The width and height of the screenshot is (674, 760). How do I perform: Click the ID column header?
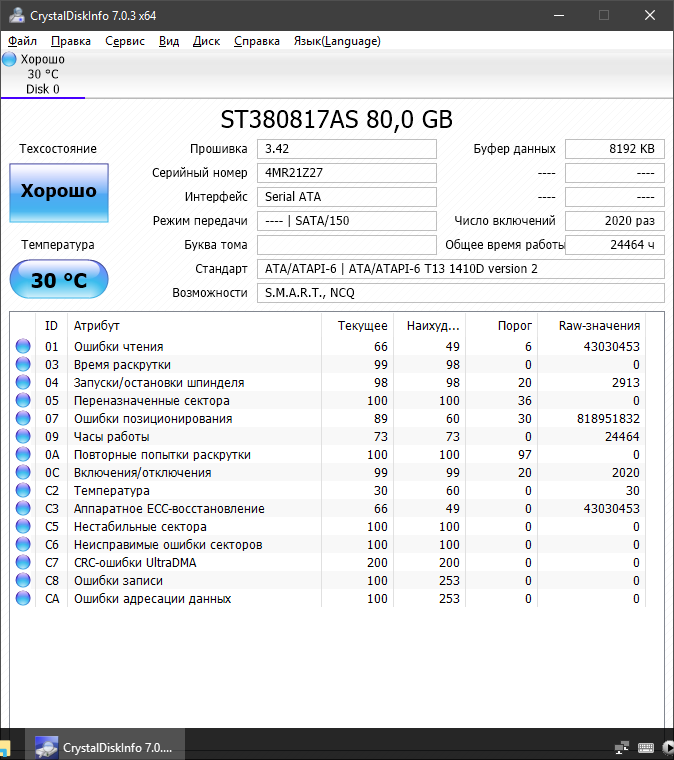[x=51, y=326]
